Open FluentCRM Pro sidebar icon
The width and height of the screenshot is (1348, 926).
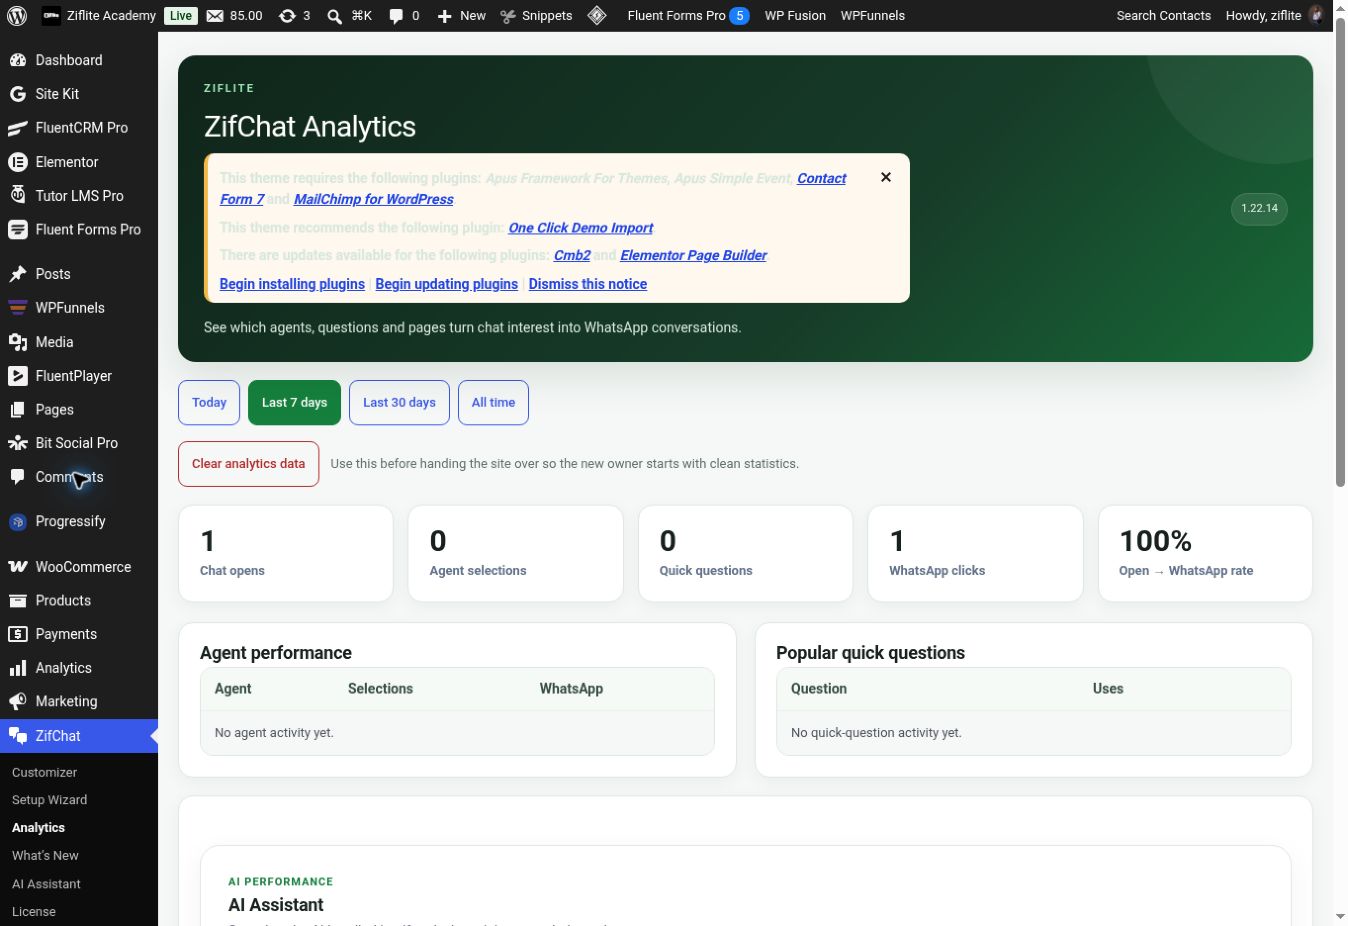click(17, 128)
